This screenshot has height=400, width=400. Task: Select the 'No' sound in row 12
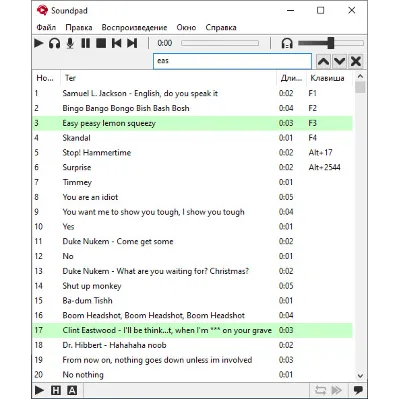[x=192, y=256]
